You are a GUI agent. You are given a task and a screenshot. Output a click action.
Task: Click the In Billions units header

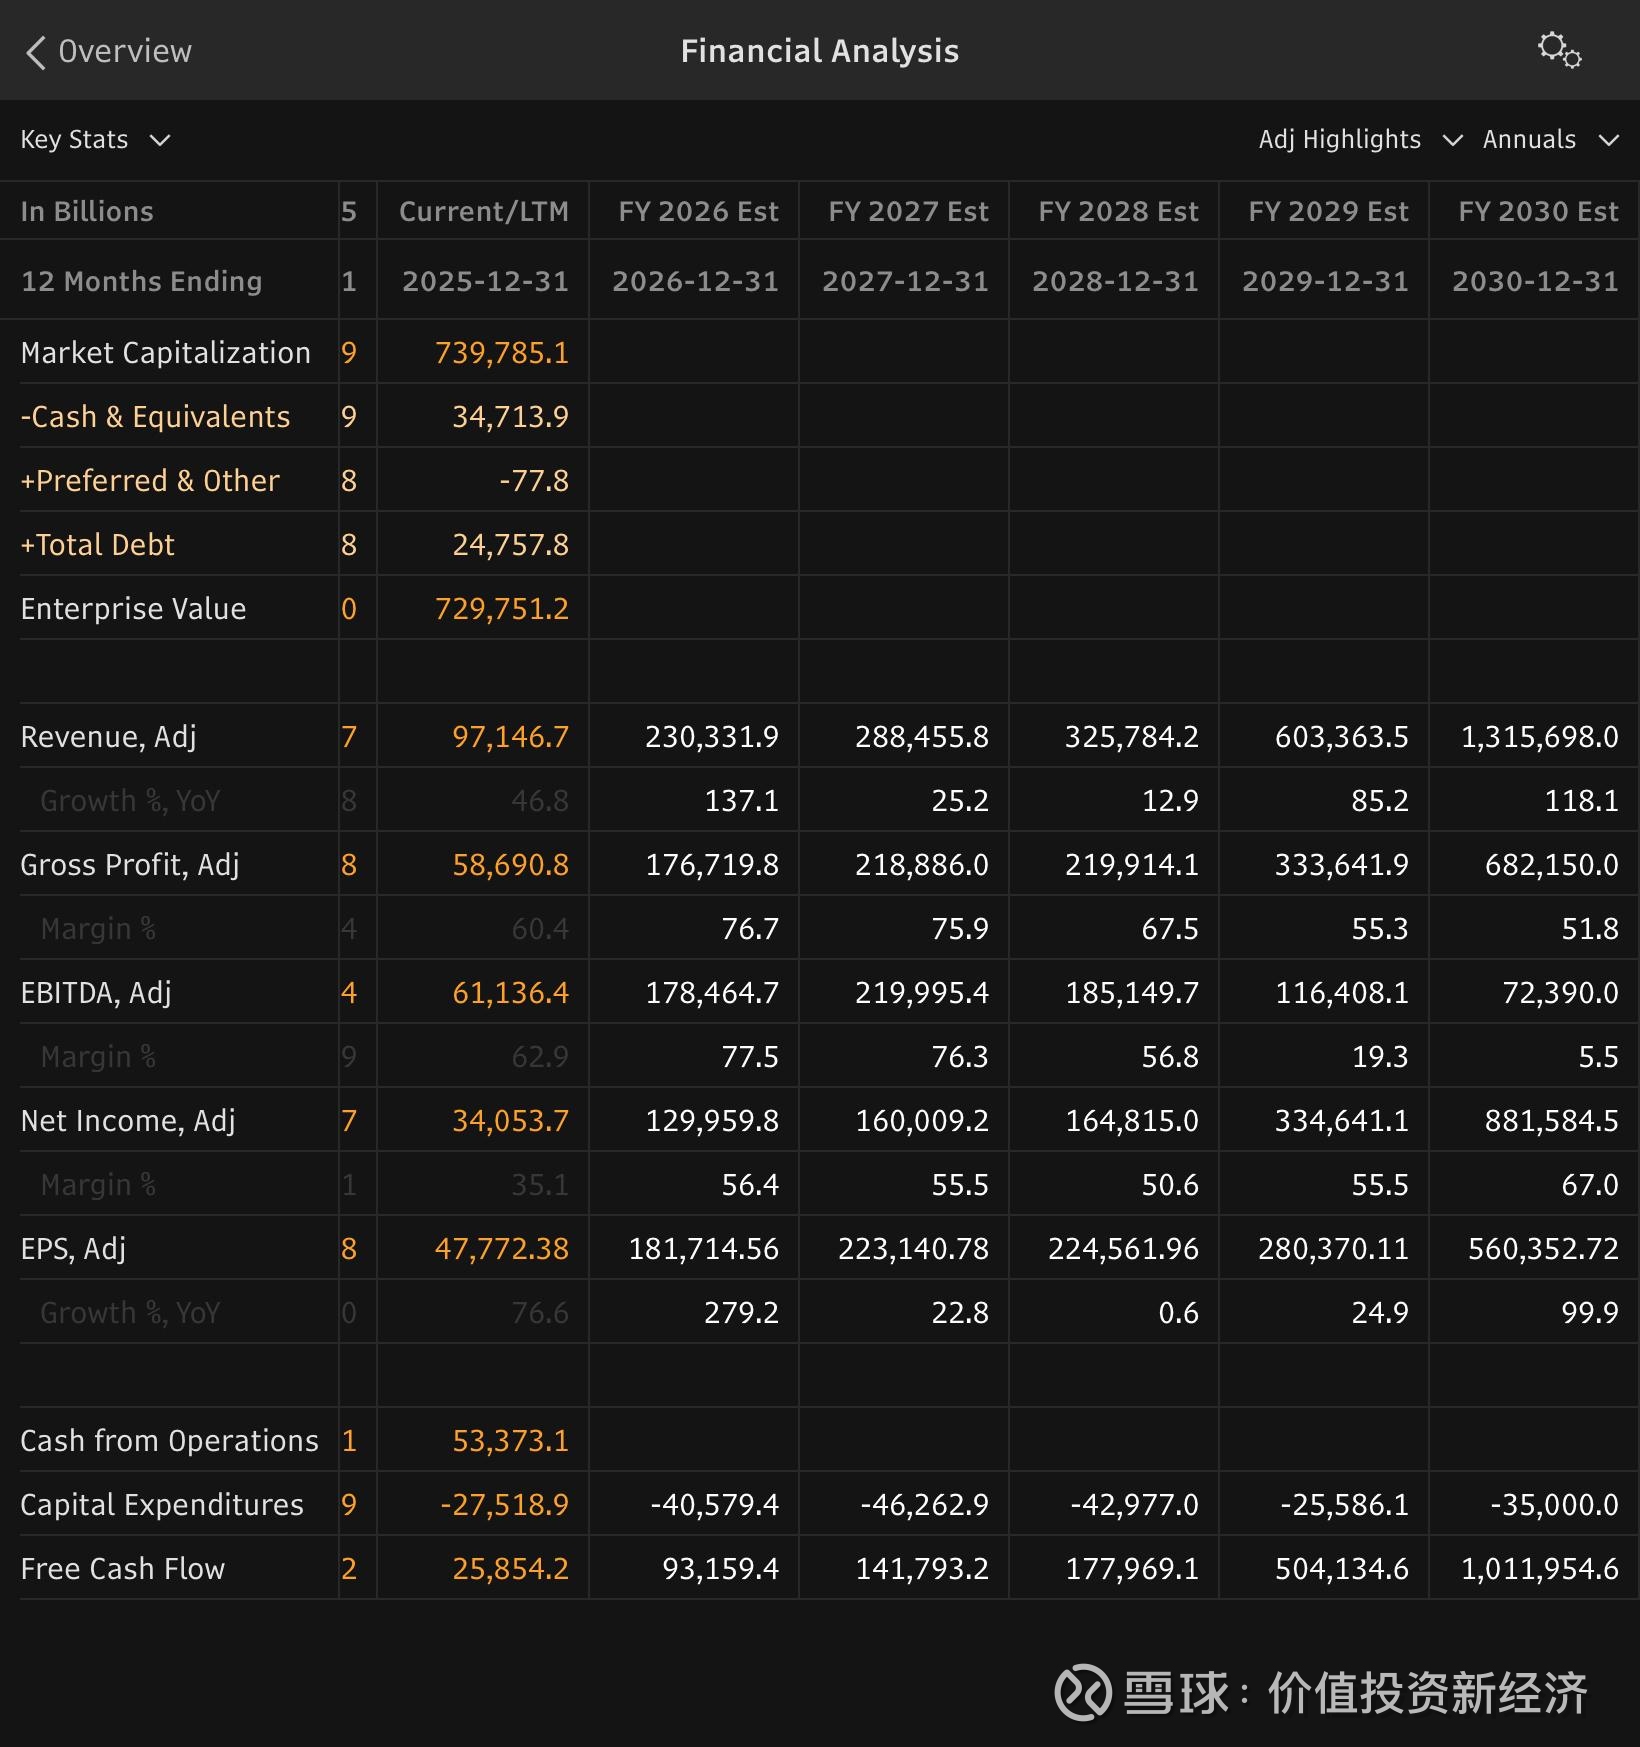click(87, 212)
